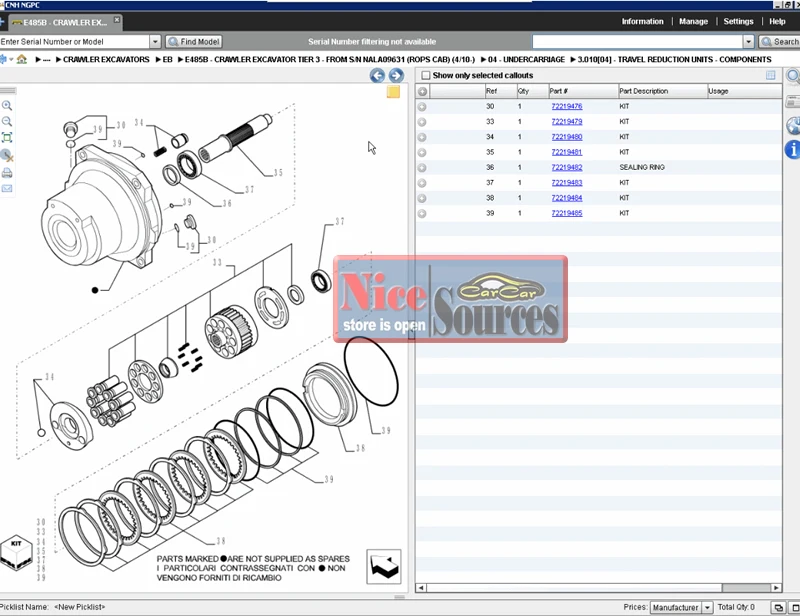Enable Show only selected callouts checkbox
Viewport: 800px width, 616px height.
tap(426, 76)
